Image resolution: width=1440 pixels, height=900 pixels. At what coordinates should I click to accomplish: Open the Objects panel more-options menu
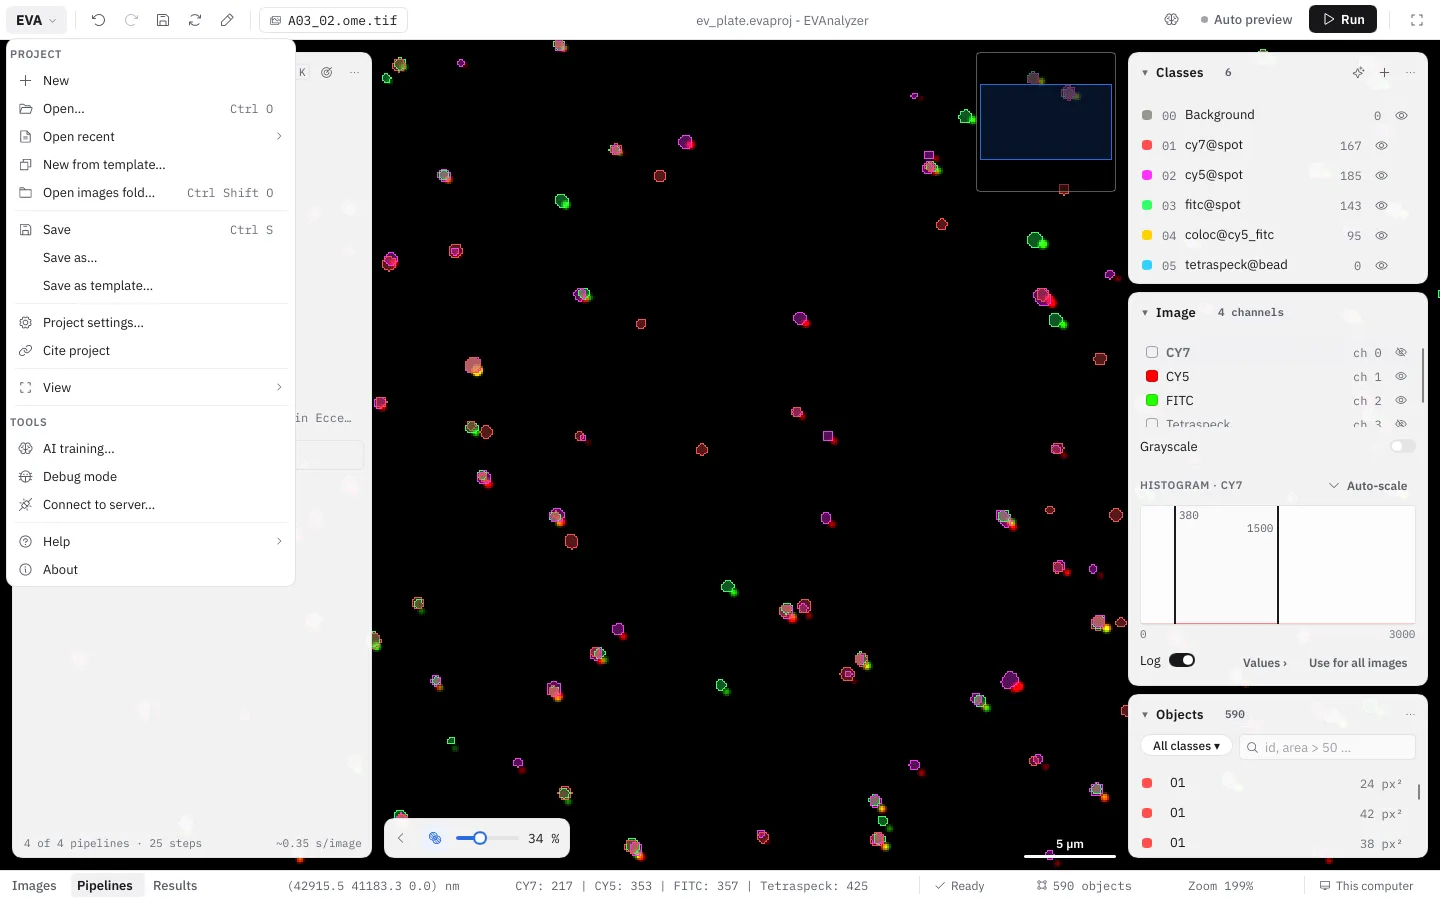(1410, 715)
